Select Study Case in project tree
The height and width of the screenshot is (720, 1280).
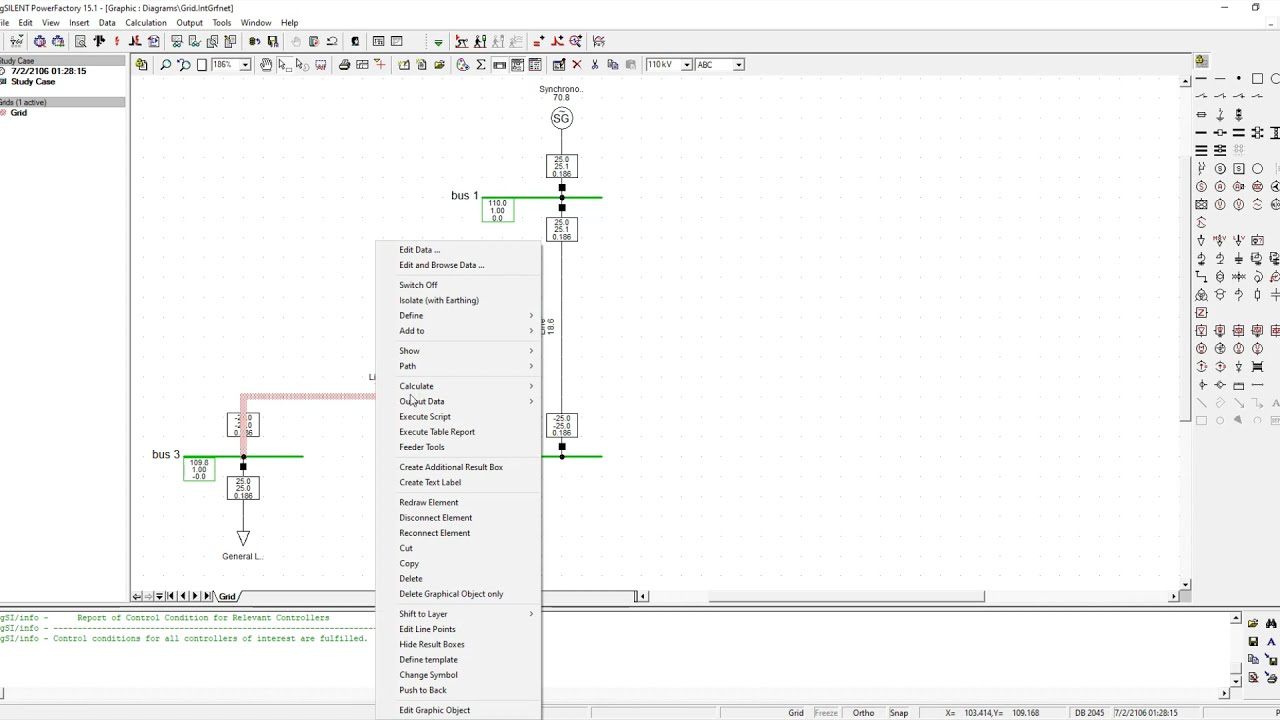coord(33,82)
